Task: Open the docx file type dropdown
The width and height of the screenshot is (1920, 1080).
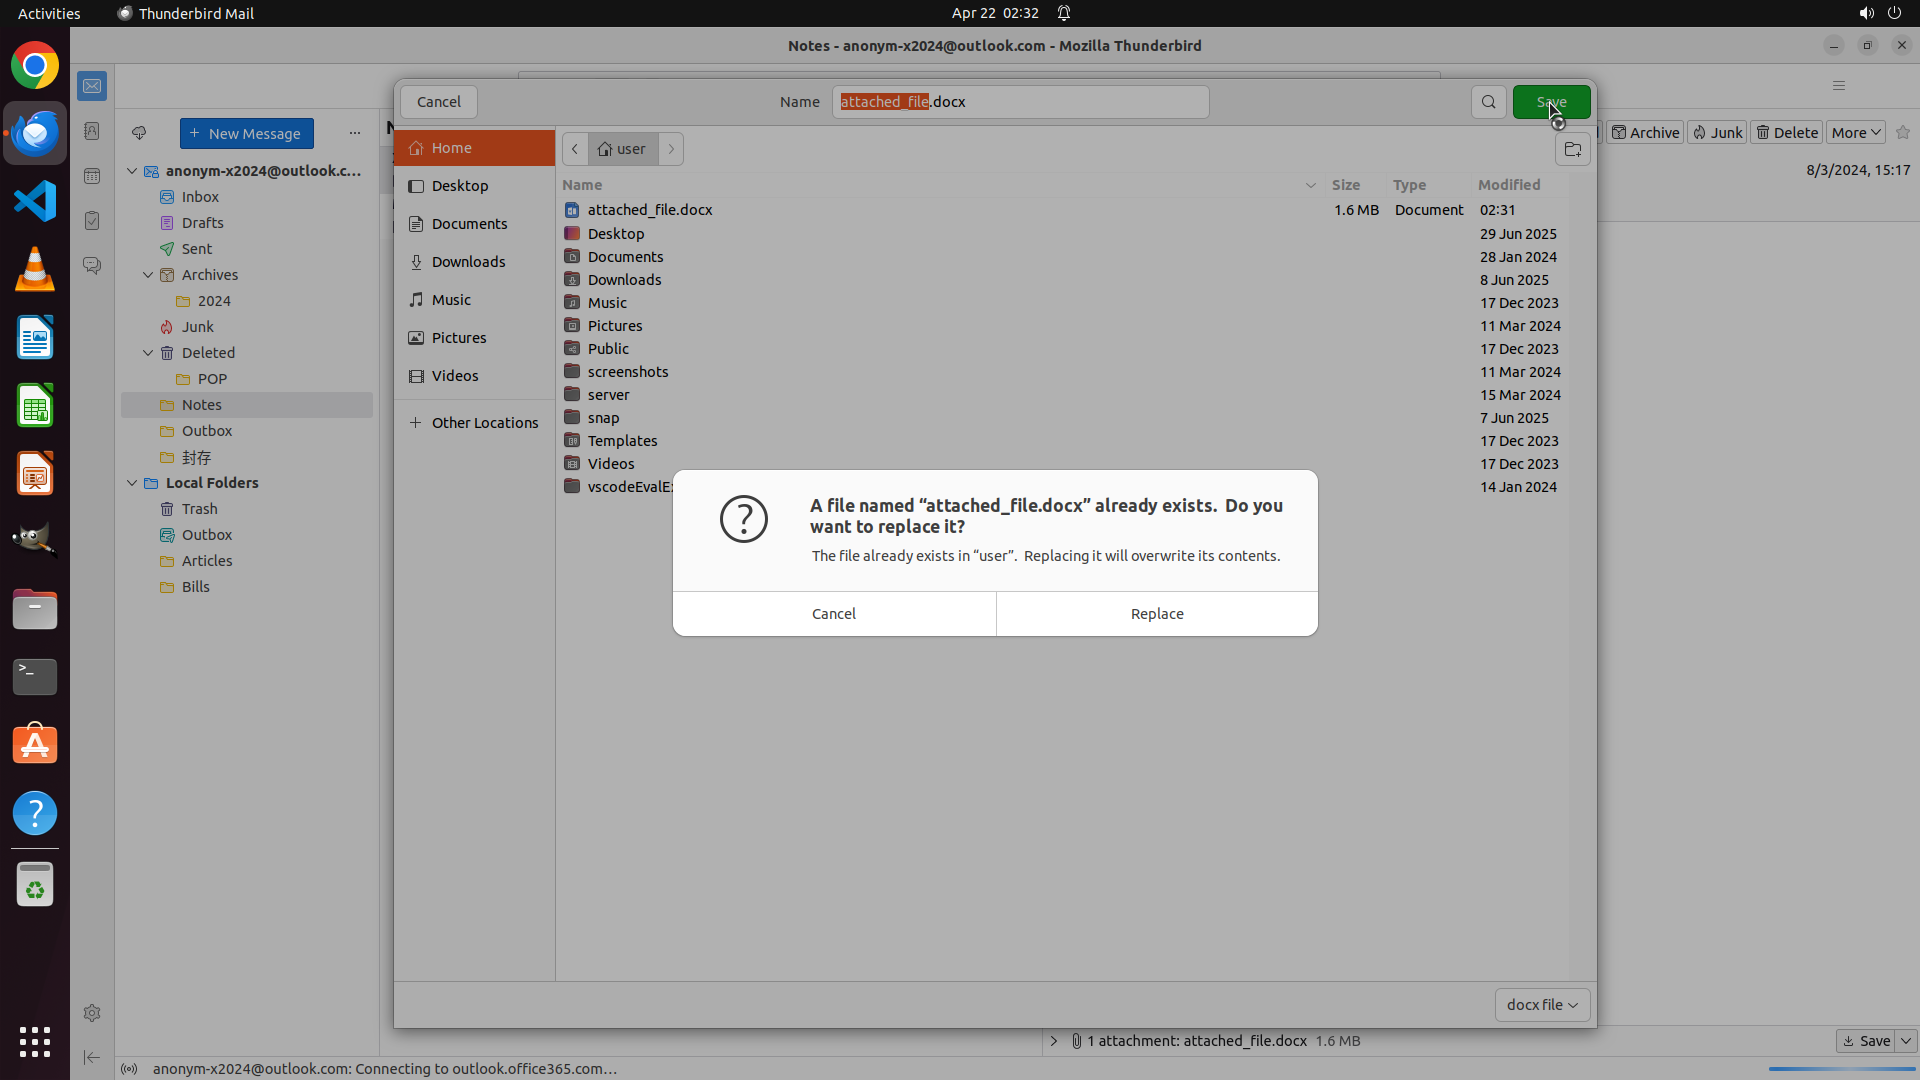Action: point(1541,1005)
